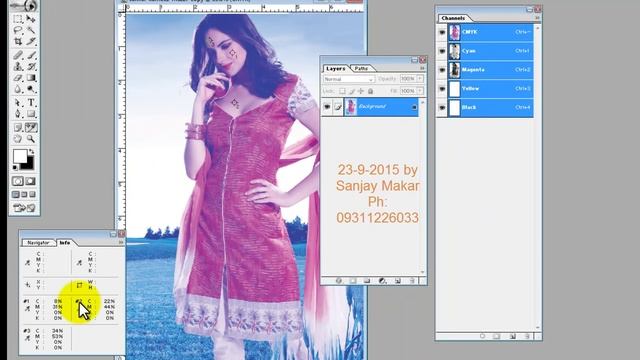Switch to the Navigator tab
Screen dimensions: 640x360
pos(38,243)
